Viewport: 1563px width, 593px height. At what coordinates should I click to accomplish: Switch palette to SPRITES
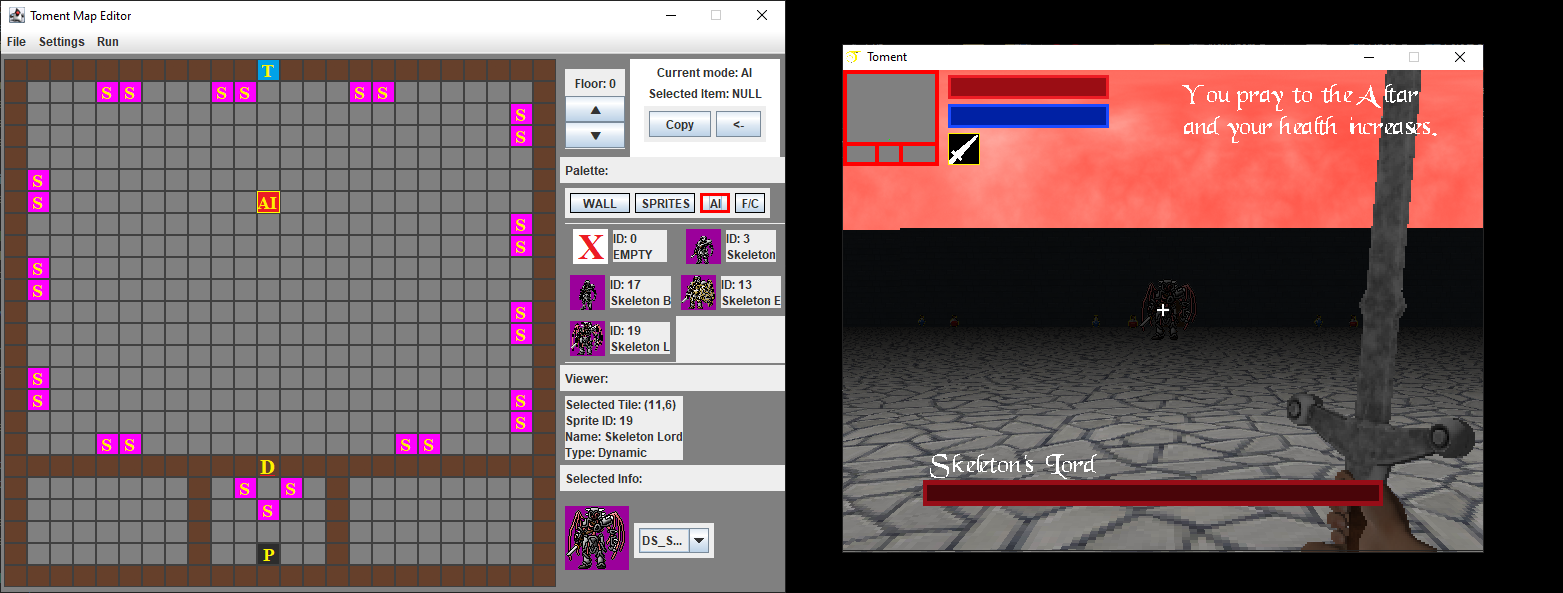pyautogui.click(x=665, y=203)
